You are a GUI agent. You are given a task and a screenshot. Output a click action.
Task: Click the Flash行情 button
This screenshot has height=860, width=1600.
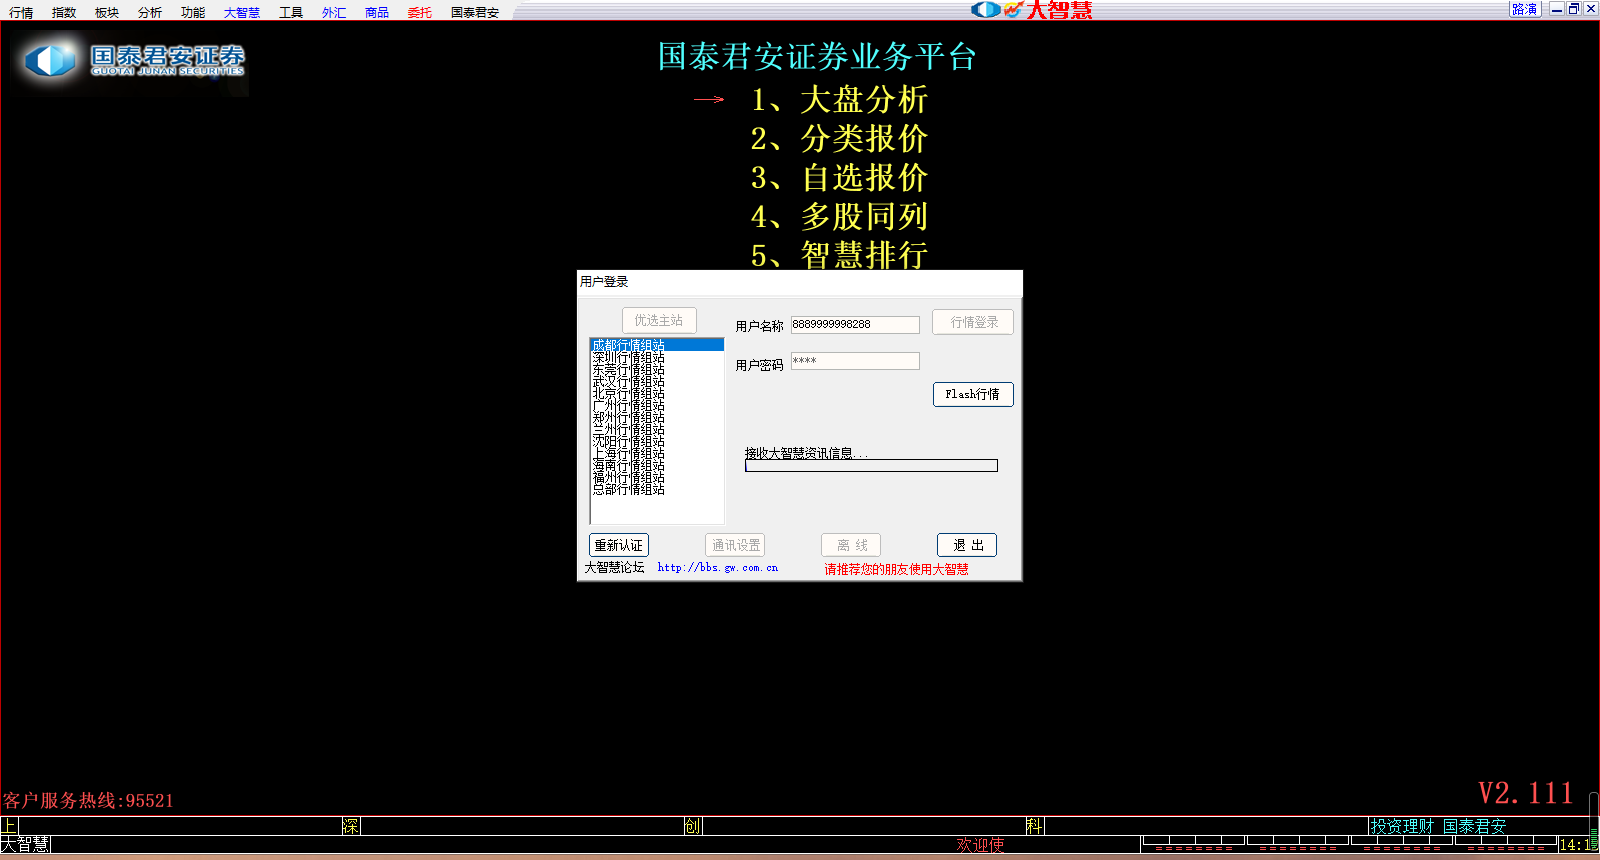pyautogui.click(x=972, y=394)
